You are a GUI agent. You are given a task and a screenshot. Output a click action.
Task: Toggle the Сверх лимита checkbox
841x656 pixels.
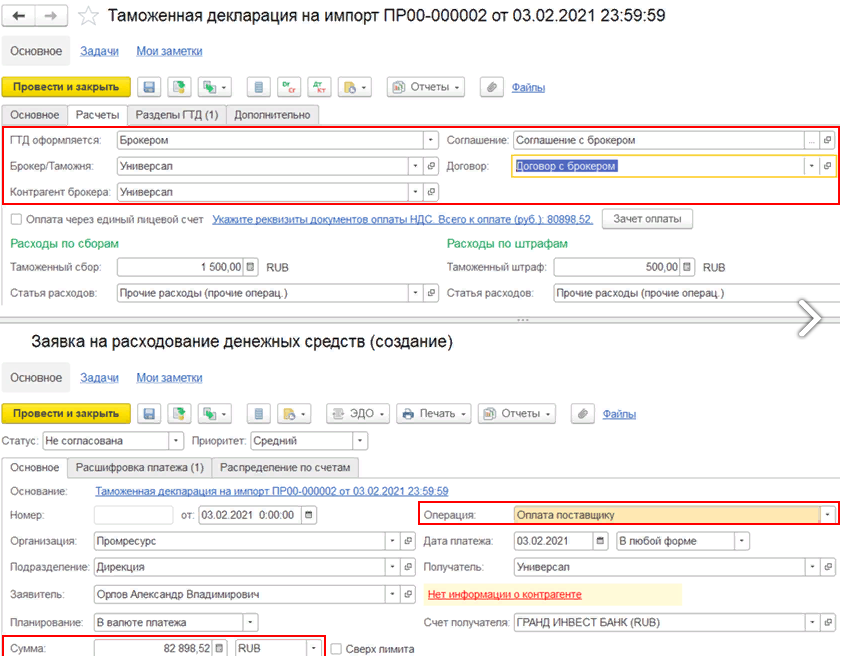click(x=336, y=648)
